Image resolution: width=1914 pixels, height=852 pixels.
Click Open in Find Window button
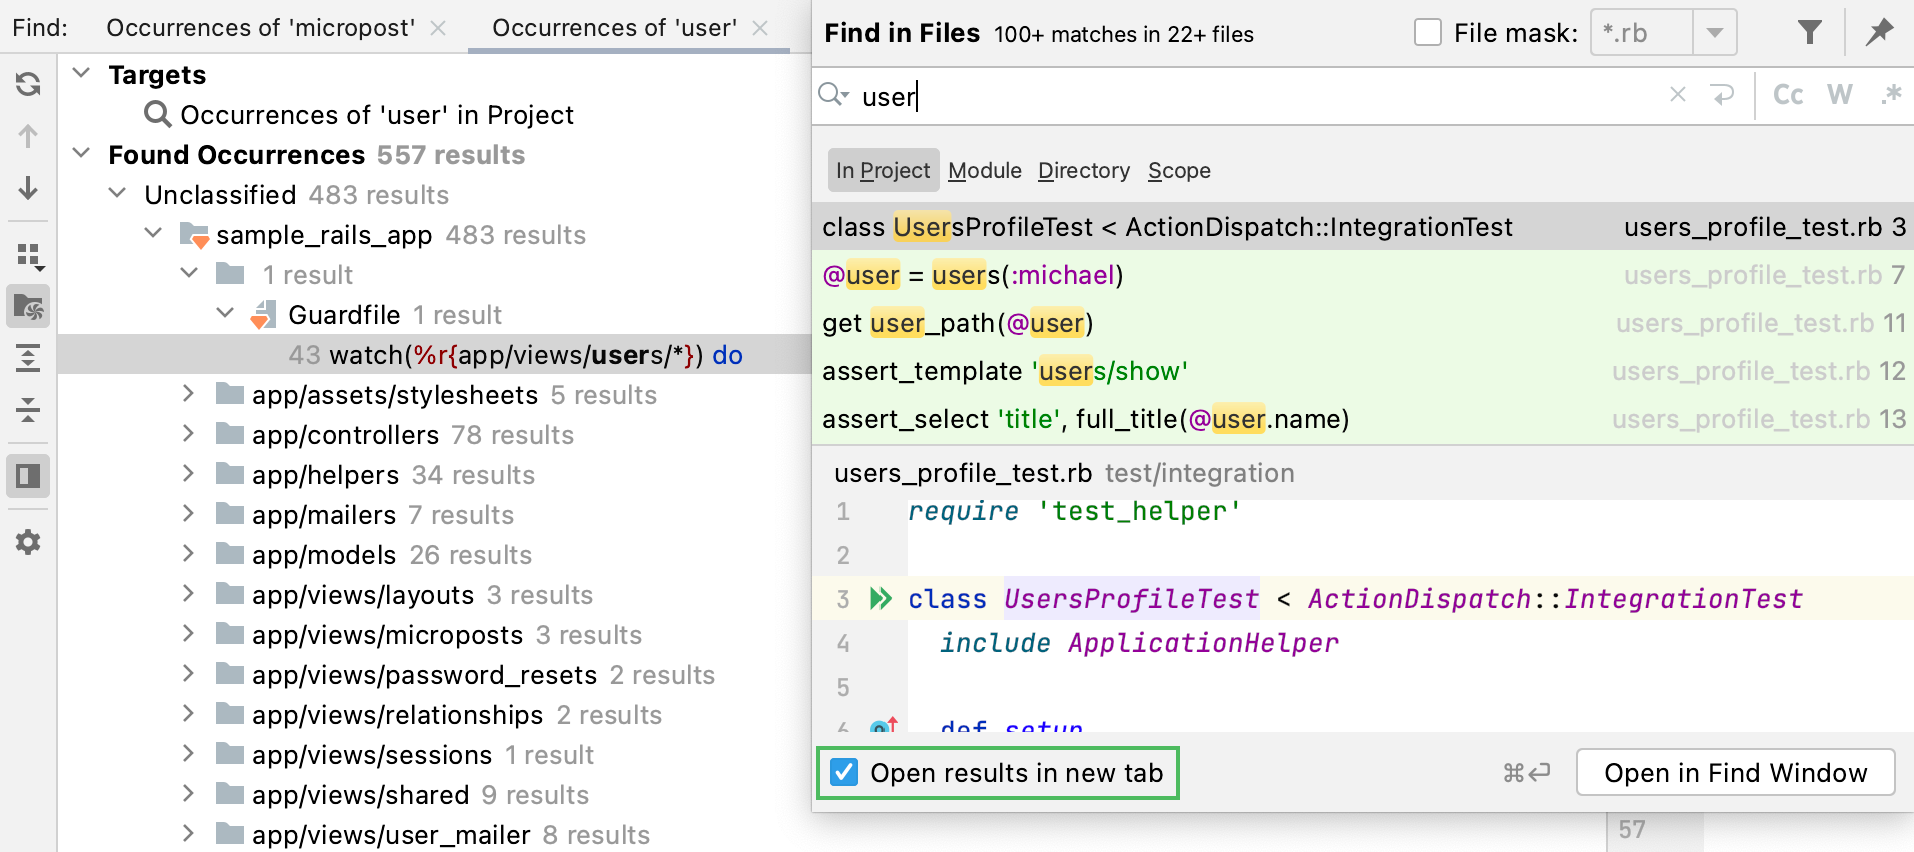(1734, 773)
